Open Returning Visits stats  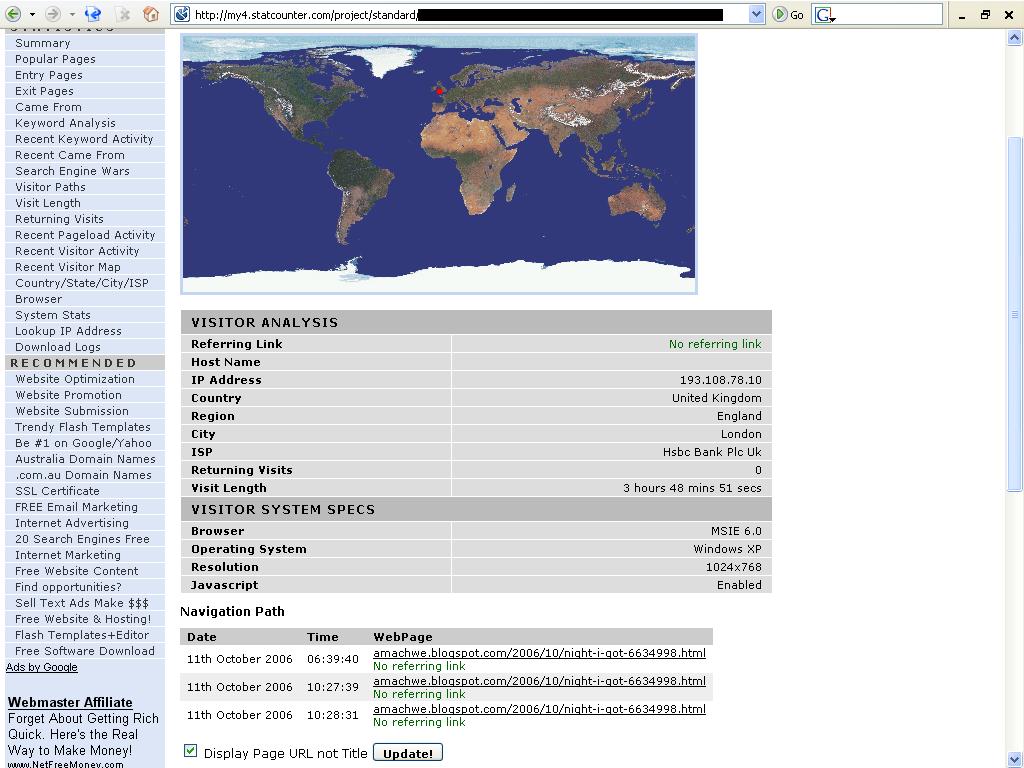point(59,219)
